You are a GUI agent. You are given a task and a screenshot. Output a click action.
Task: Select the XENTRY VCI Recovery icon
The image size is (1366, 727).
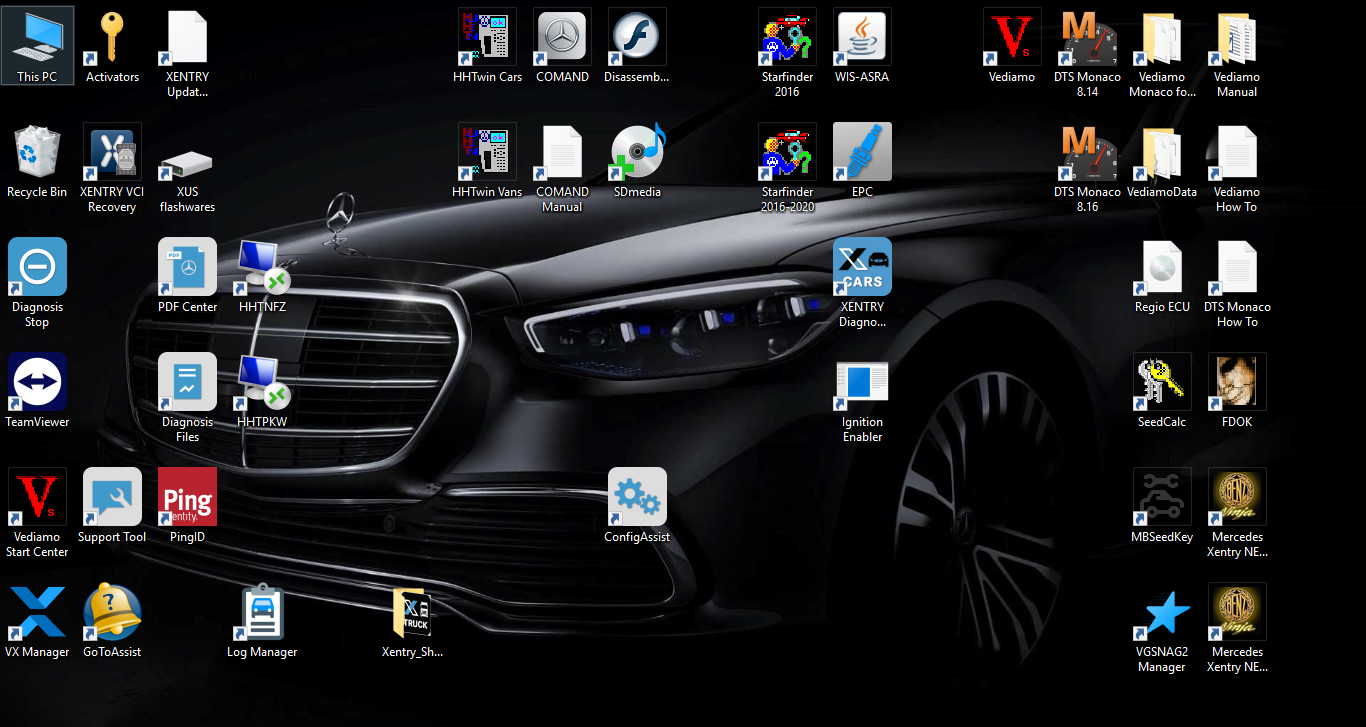coord(112,152)
